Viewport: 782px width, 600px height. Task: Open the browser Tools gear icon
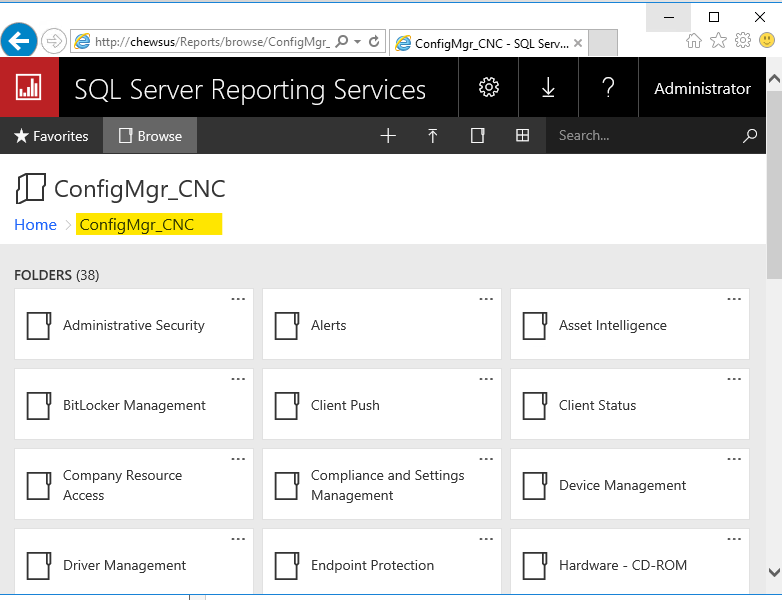pos(743,40)
